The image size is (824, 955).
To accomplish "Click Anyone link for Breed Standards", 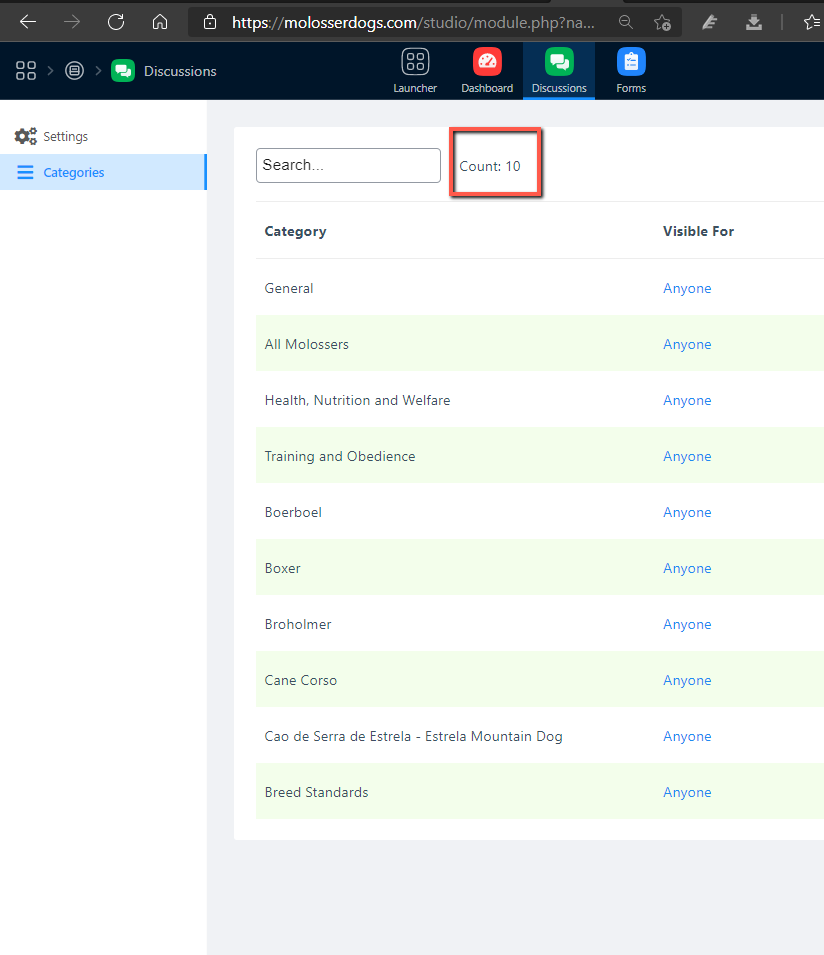I will point(687,792).
